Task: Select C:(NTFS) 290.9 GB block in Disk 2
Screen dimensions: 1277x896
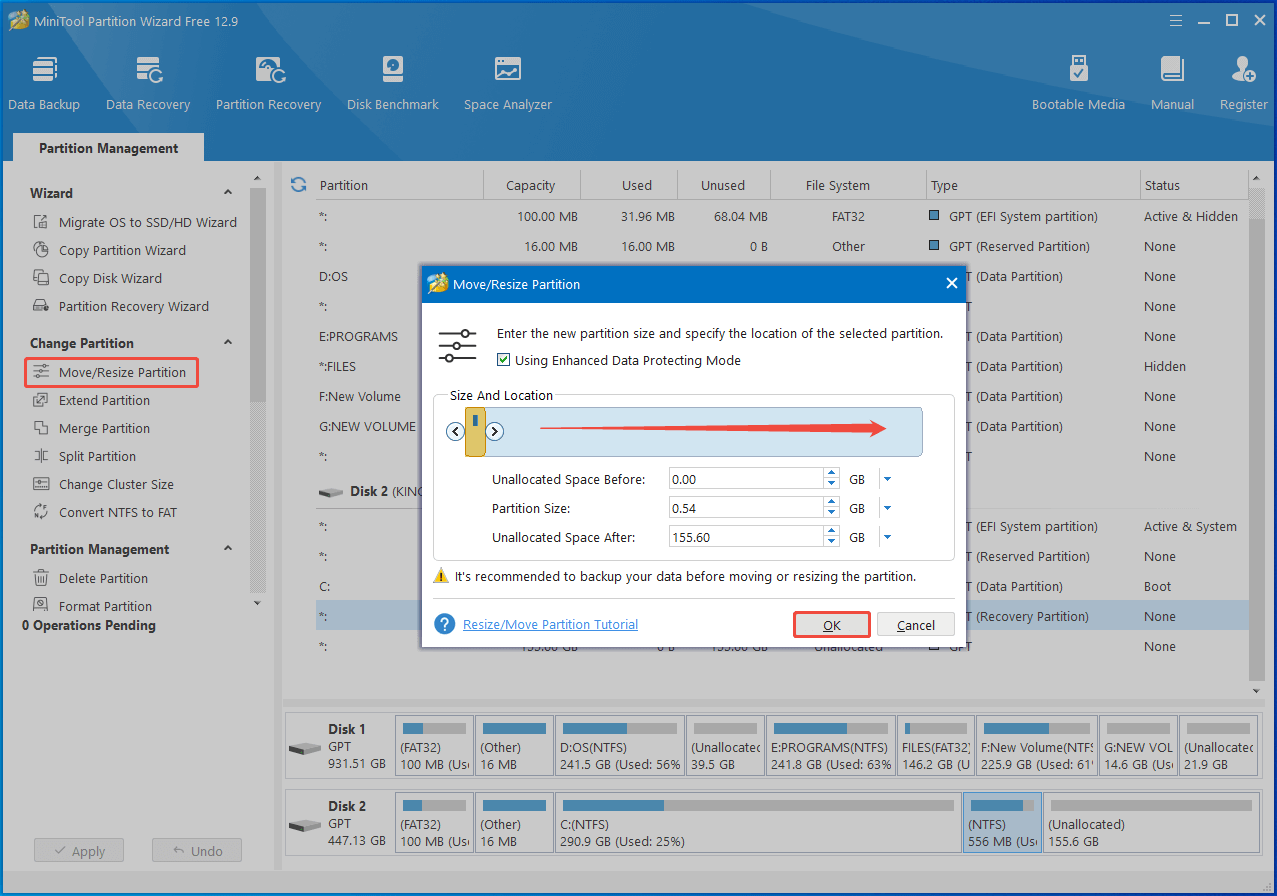Action: 758,822
